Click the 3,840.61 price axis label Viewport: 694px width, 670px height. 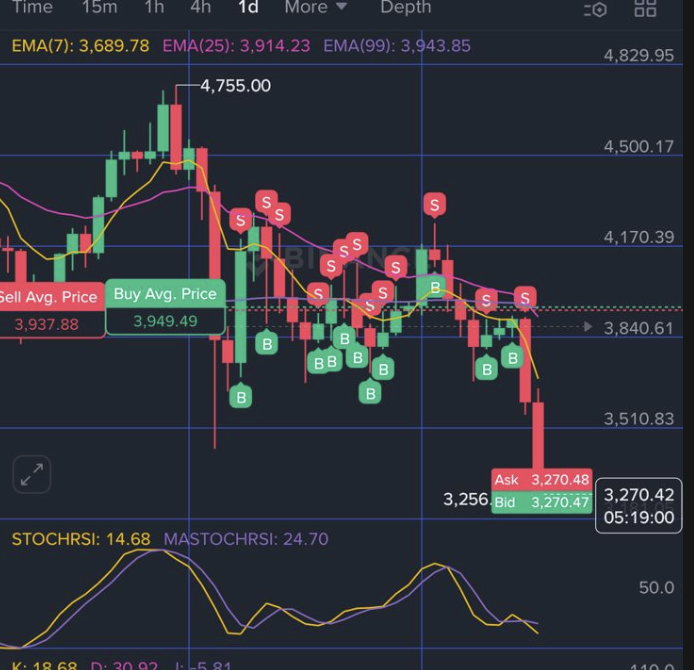point(639,328)
